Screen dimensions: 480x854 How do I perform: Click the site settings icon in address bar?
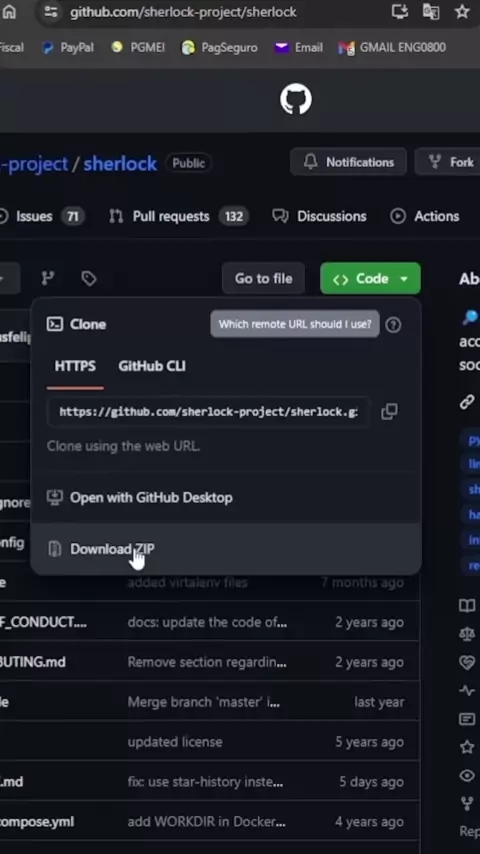[51, 11]
